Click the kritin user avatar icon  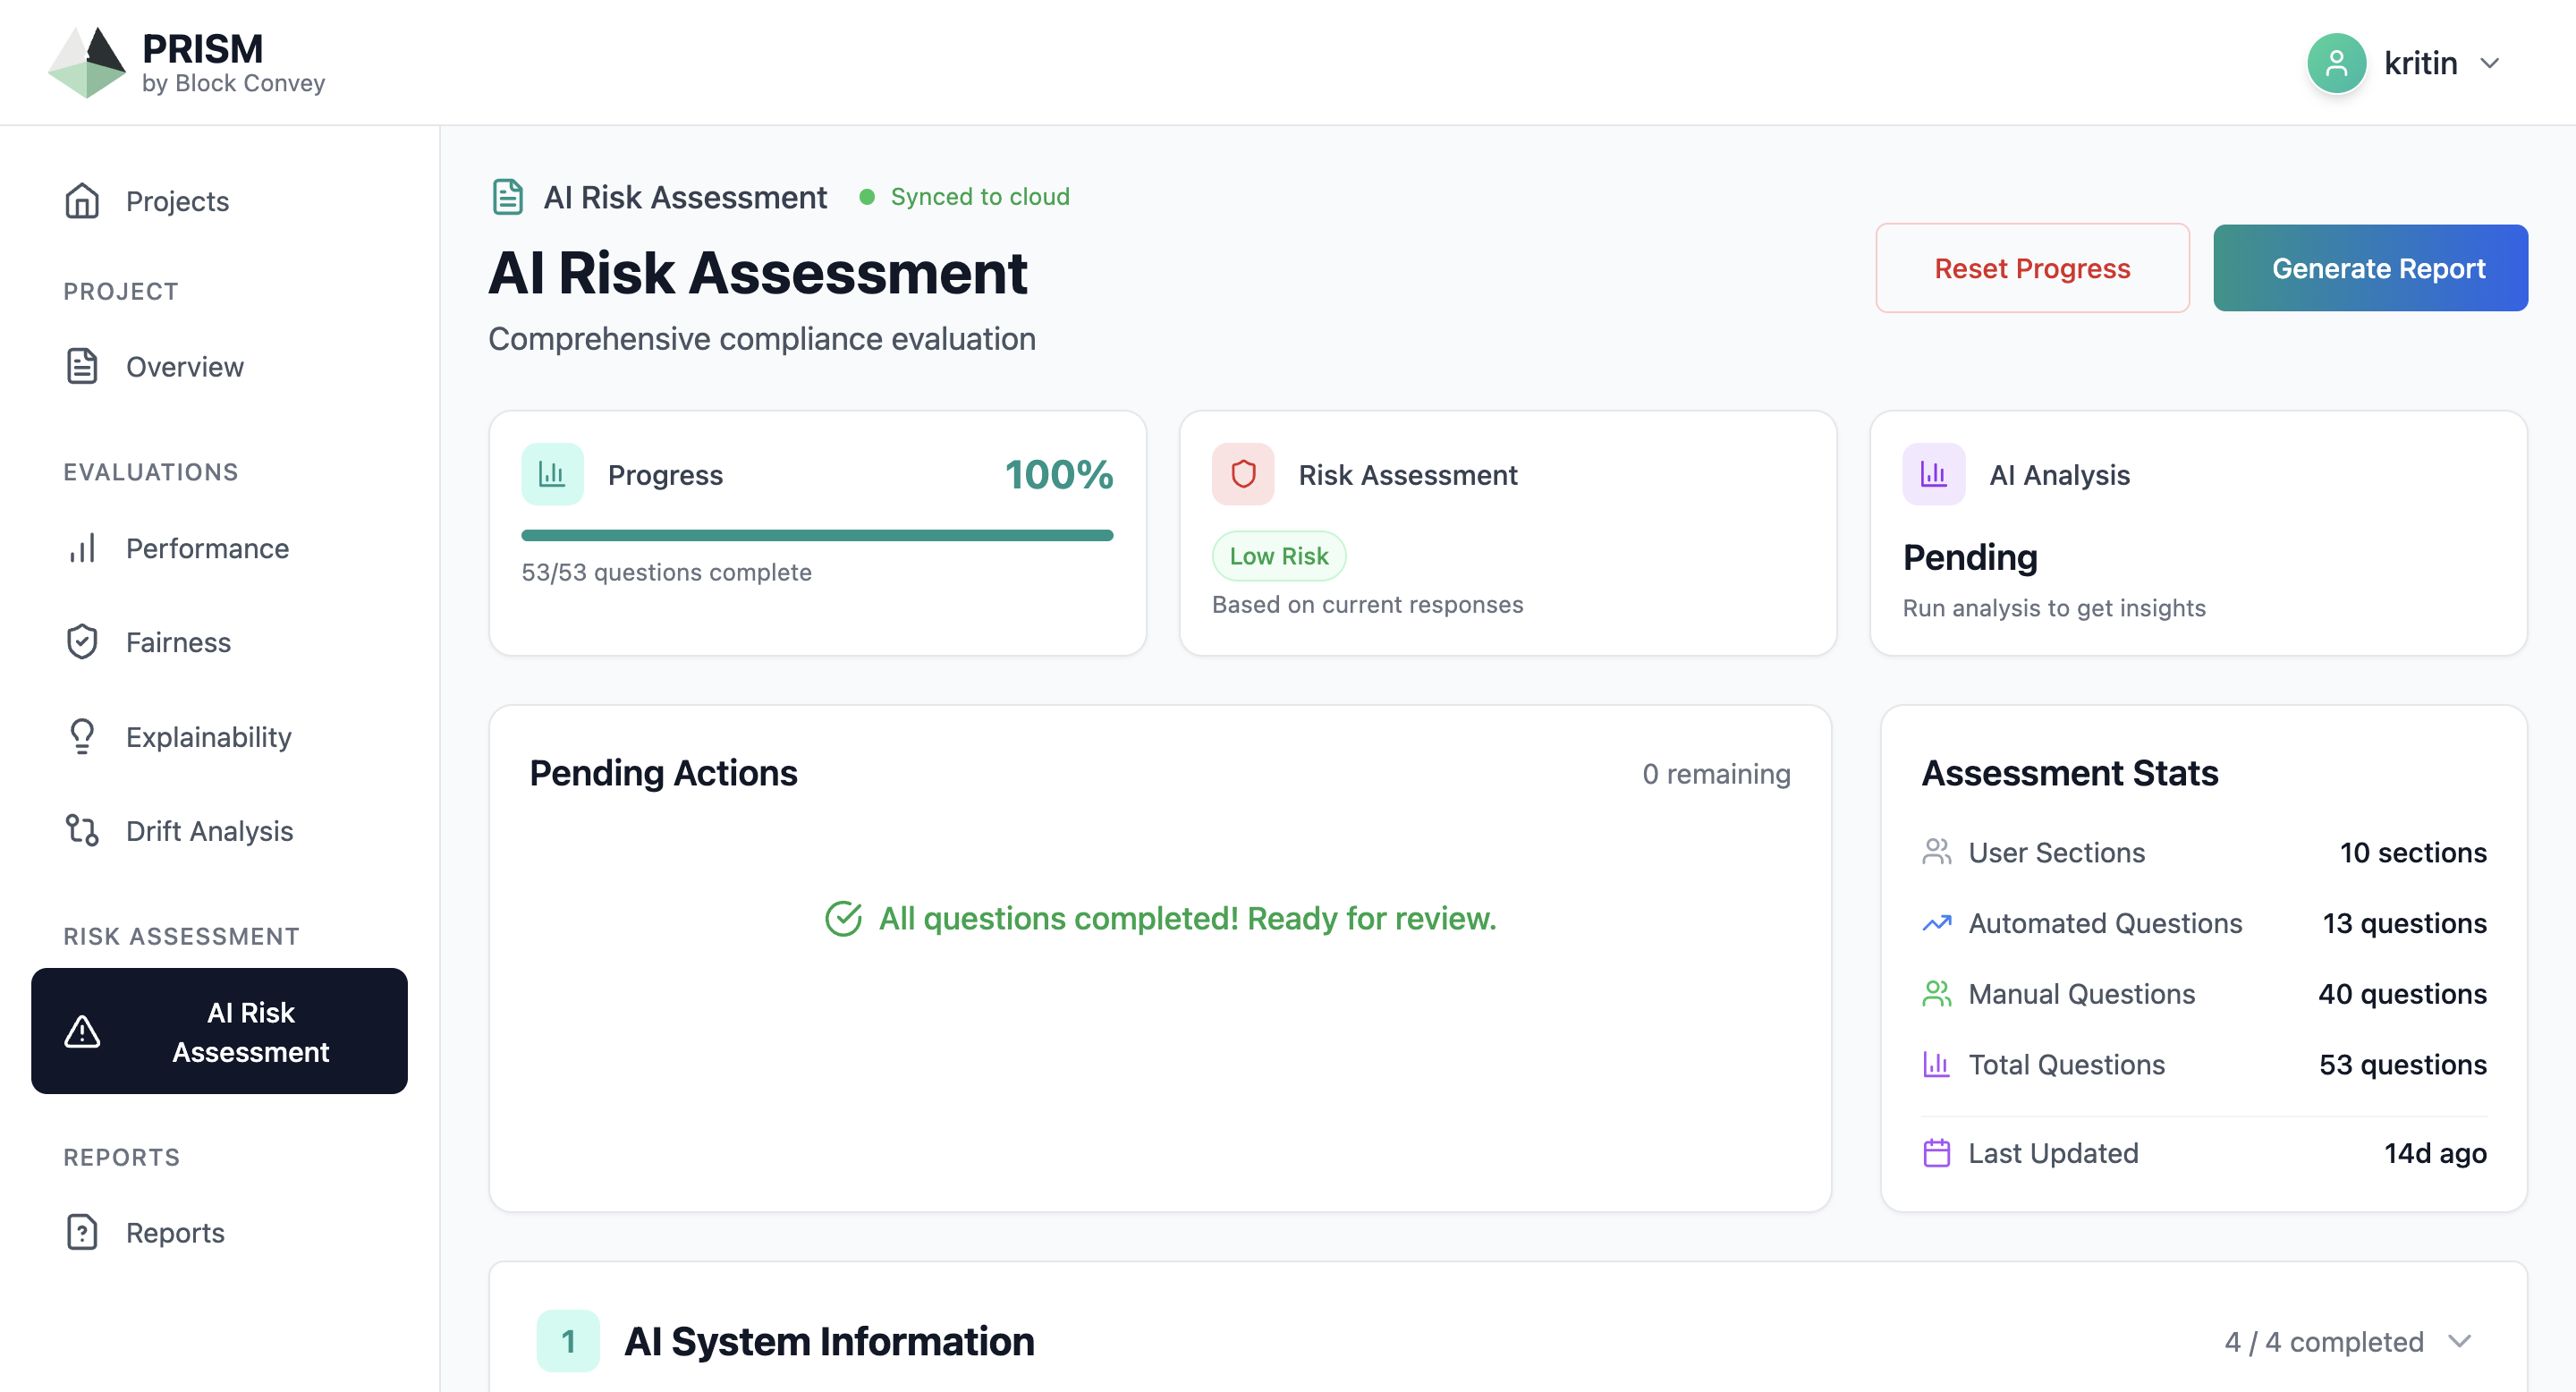[2336, 63]
